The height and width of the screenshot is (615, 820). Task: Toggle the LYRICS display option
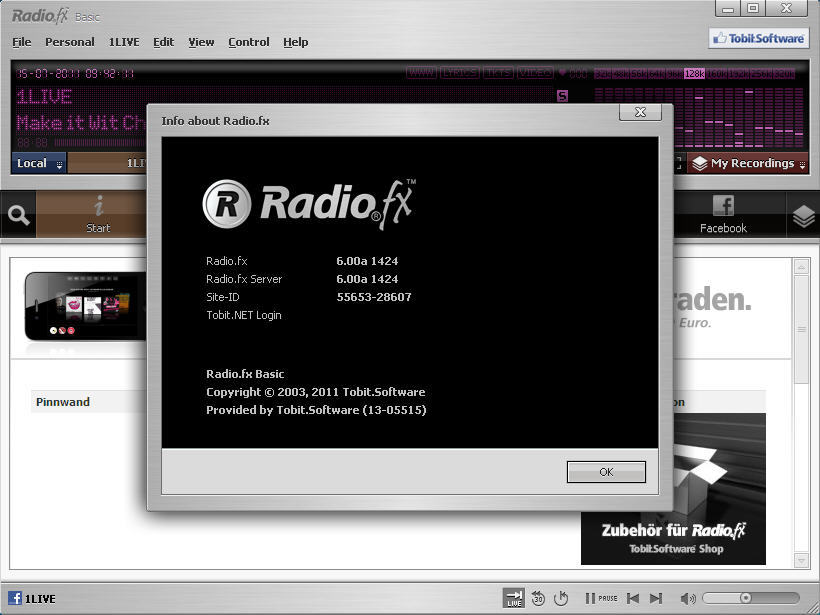459,73
